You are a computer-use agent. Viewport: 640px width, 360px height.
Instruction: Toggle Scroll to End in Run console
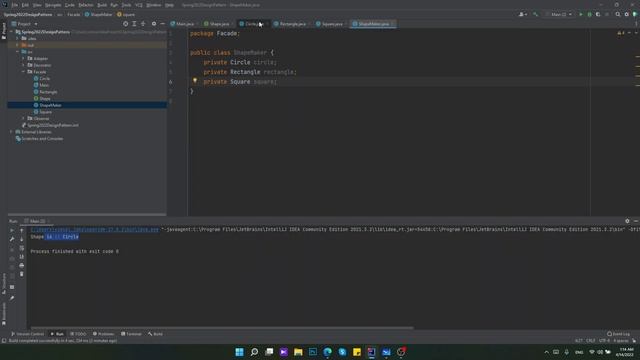(22, 256)
